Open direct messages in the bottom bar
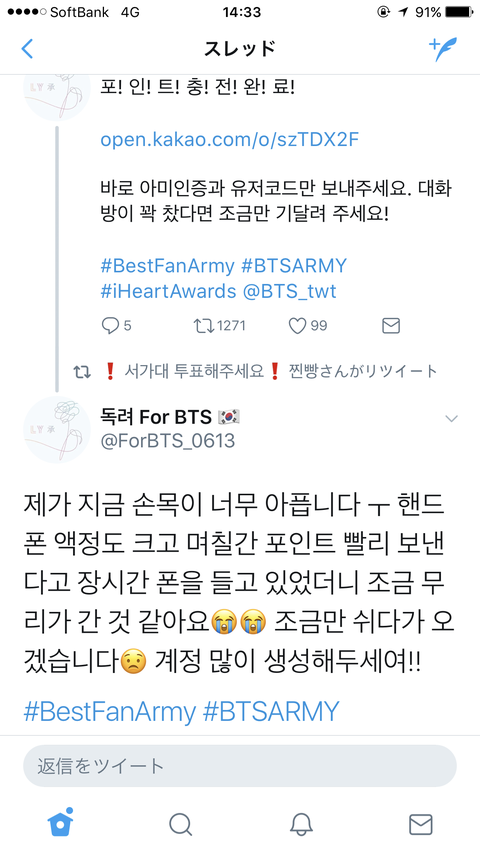The height and width of the screenshot is (853, 480). pos(420,824)
